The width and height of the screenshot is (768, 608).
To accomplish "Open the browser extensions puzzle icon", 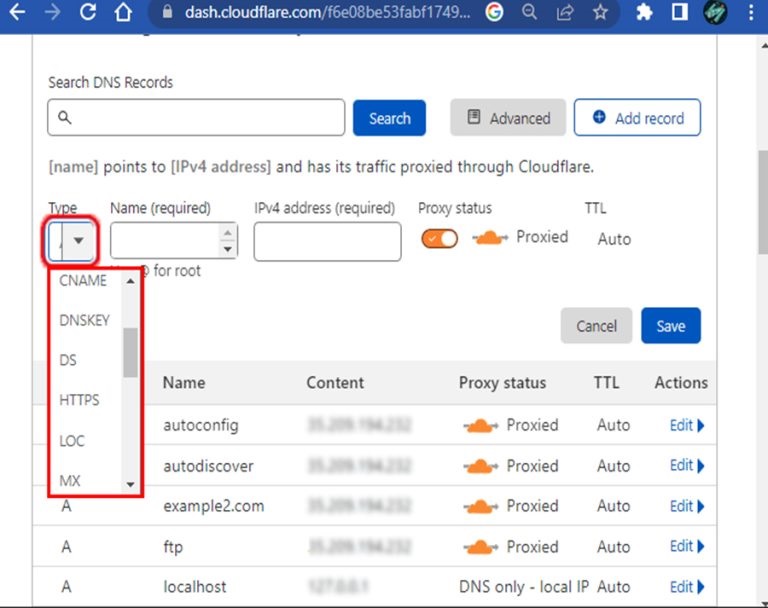I will 644,14.
